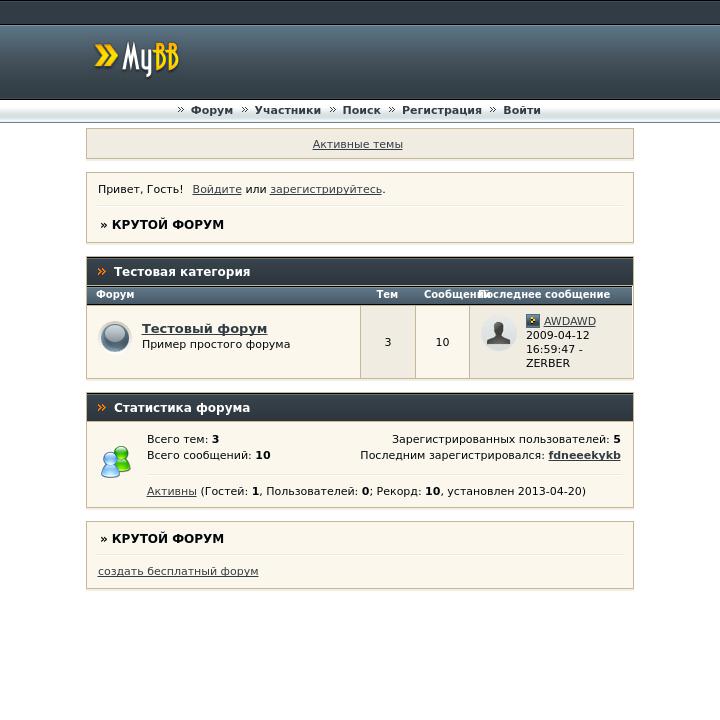
Task: Click the Привет, Гость! greeting text
Action: coord(141,189)
